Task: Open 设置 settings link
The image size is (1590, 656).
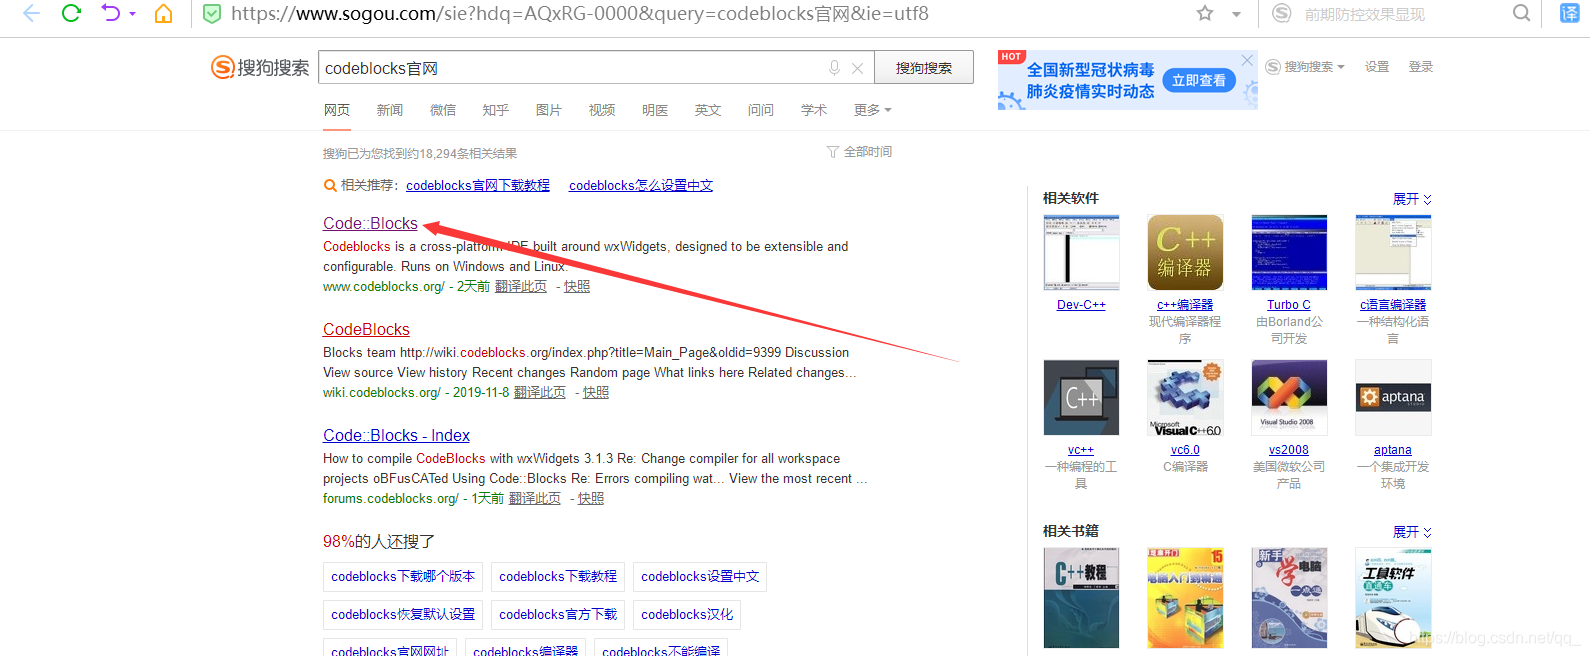Action: pos(1377,67)
